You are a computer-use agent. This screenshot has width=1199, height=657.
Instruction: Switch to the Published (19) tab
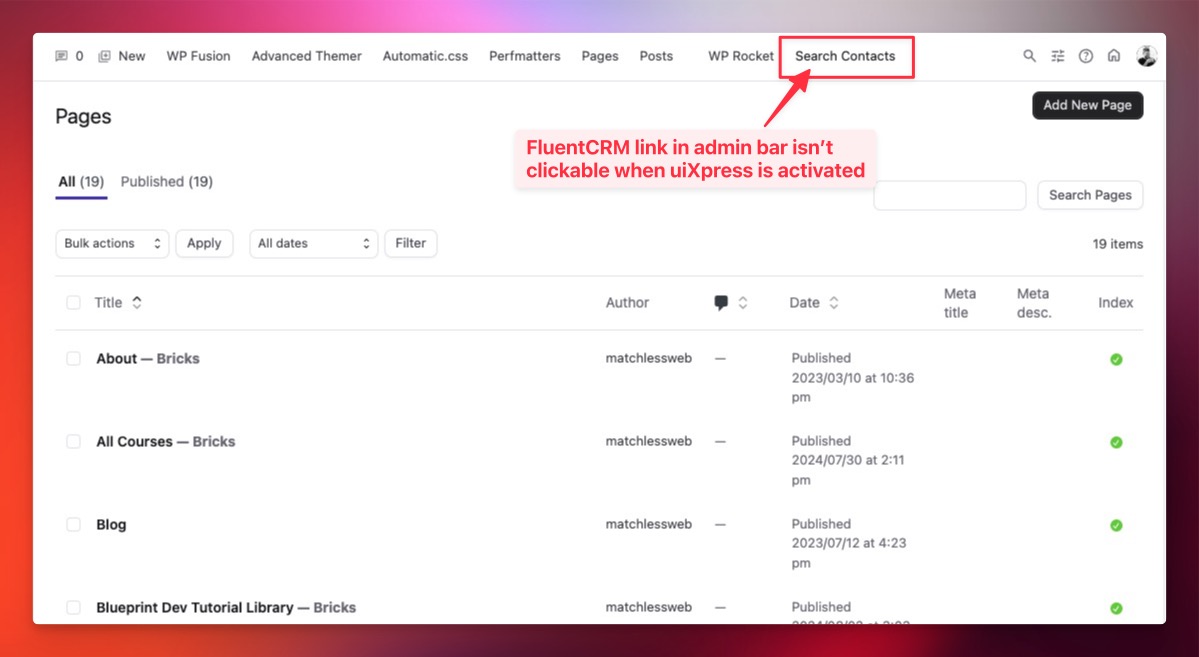click(166, 181)
